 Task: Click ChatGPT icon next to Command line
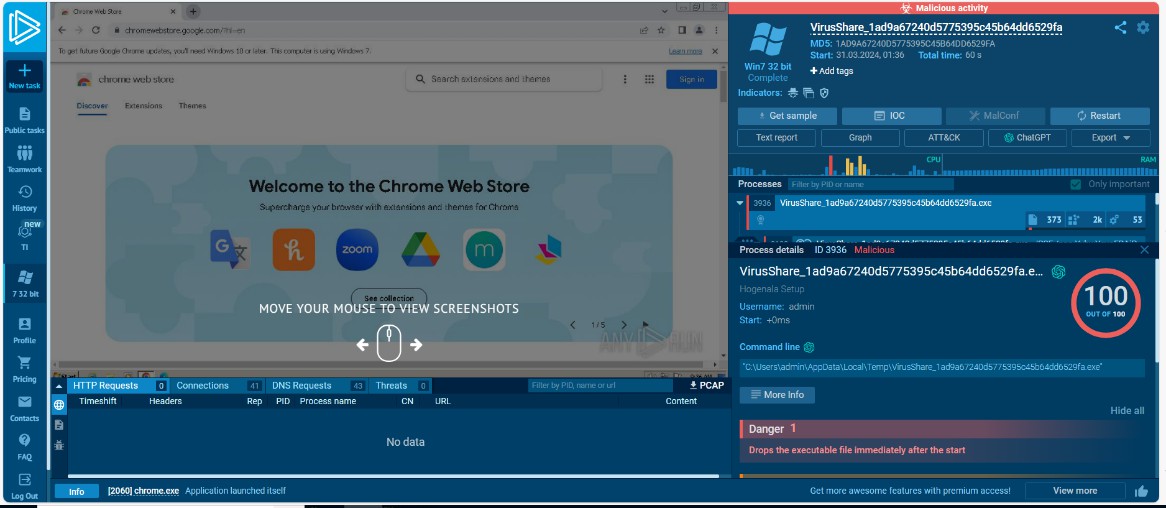tap(809, 347)
